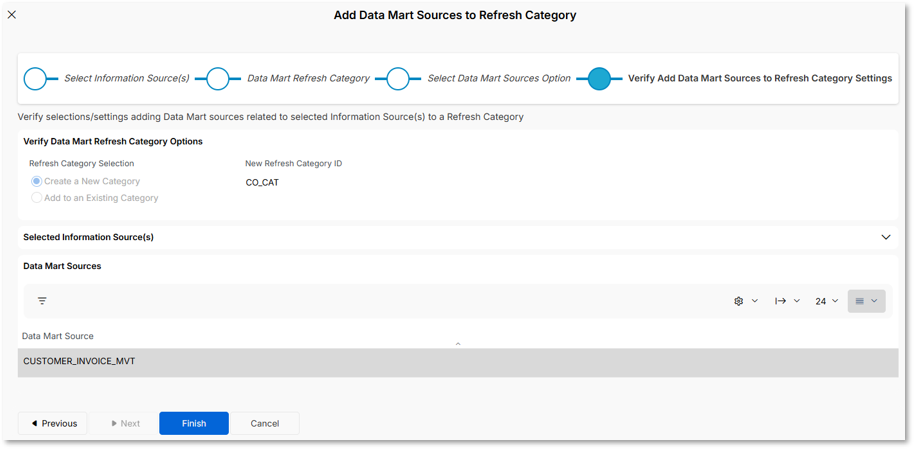This screenshot has width=914, height=449.
Task: Expand the Selected Information Source(s) section
Action: click(886, 237)
